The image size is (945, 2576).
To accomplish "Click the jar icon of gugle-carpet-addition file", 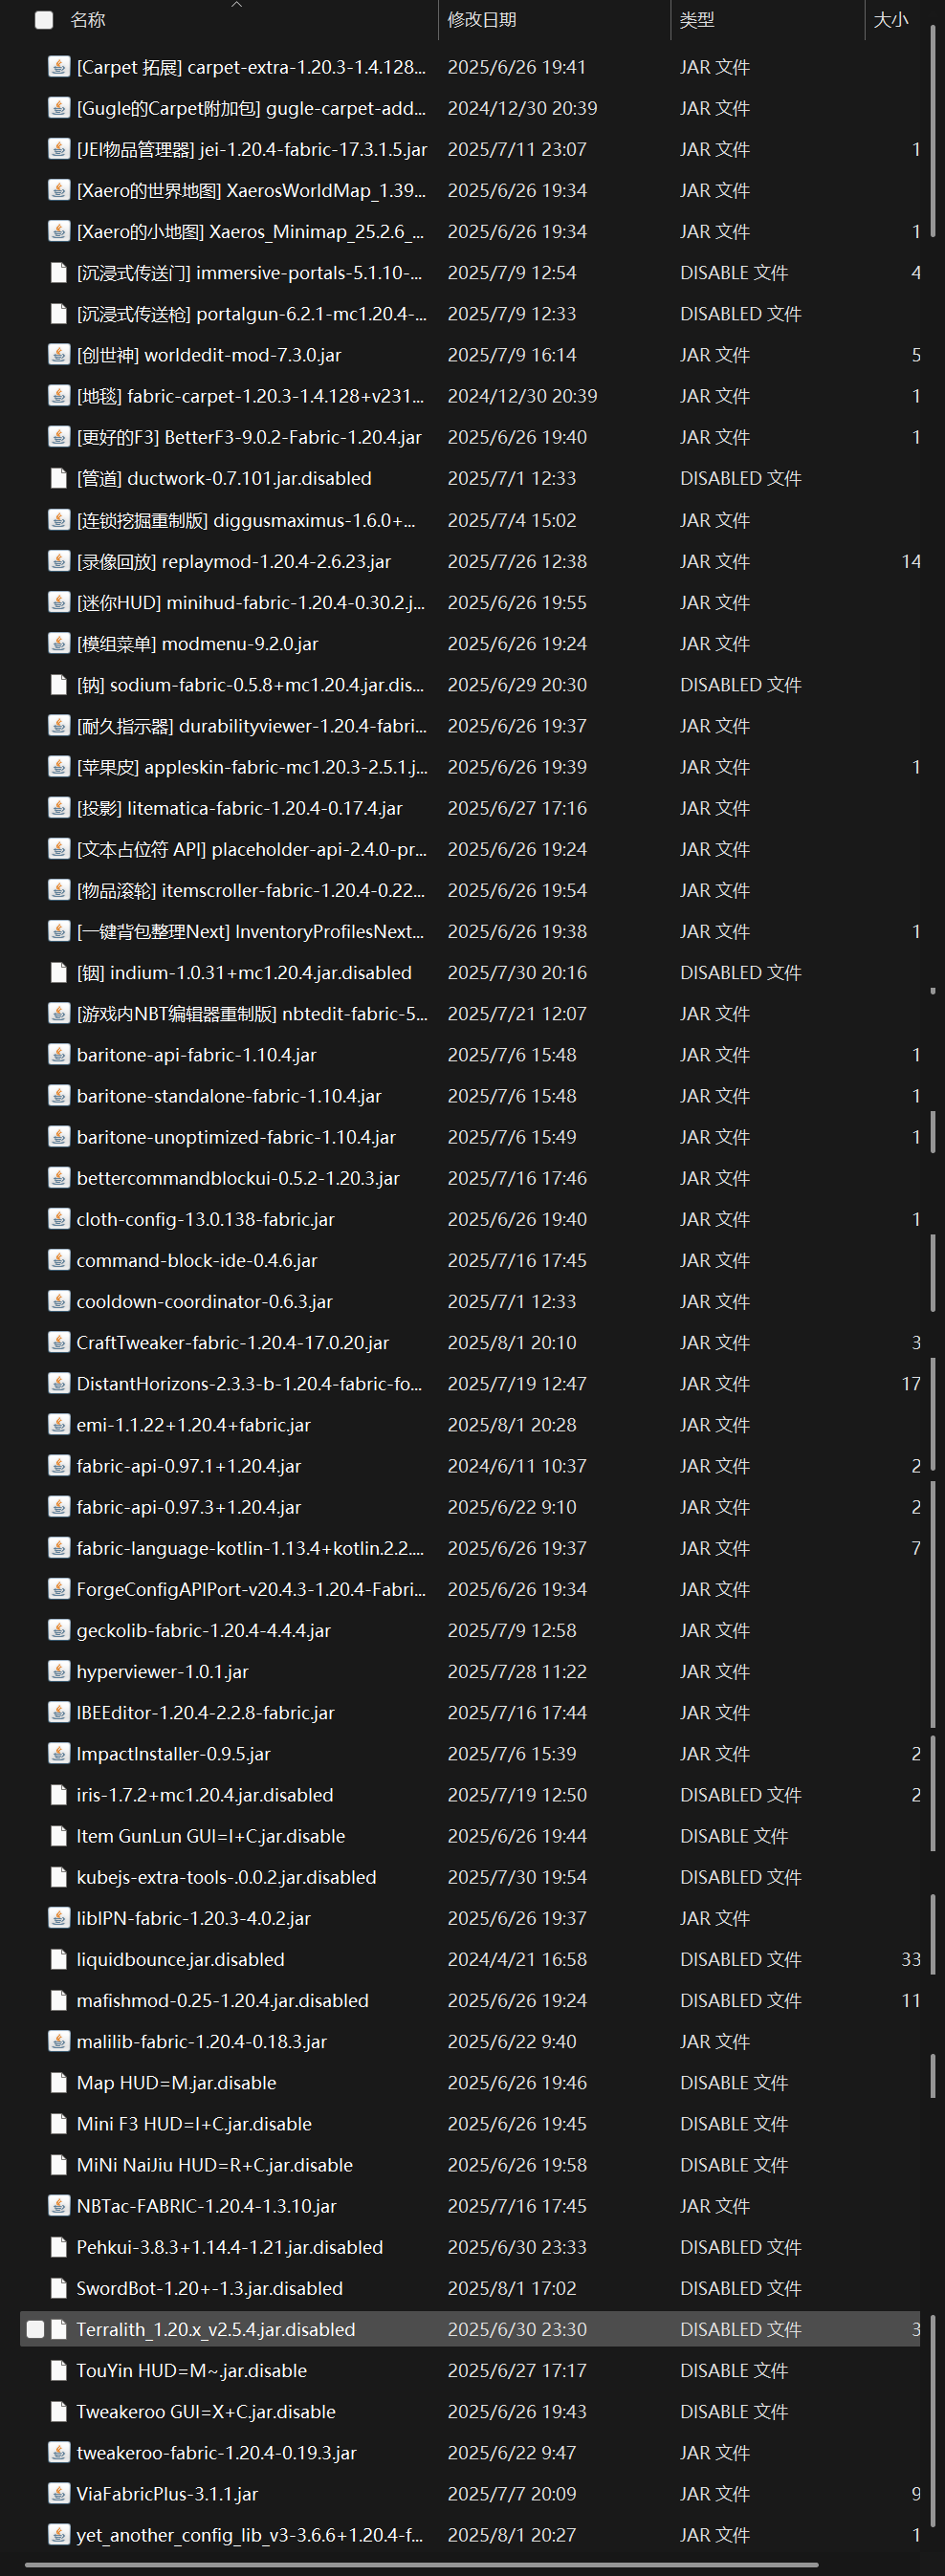I will coord(59,108).
